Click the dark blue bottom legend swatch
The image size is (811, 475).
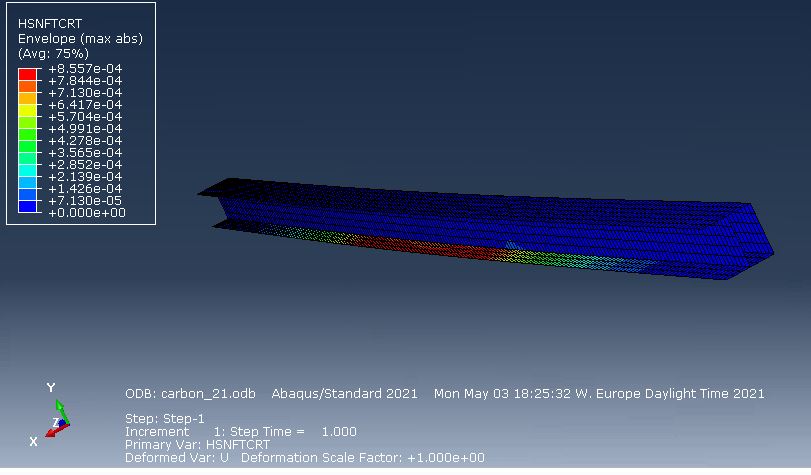coord(27,207)
